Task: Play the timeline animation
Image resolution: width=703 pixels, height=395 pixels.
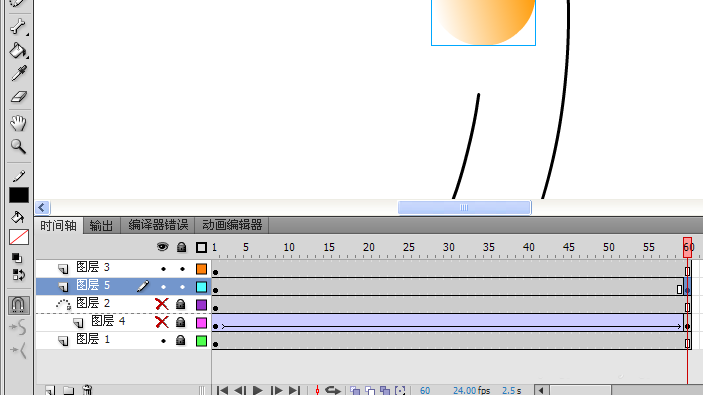Action: click(258, 390)
